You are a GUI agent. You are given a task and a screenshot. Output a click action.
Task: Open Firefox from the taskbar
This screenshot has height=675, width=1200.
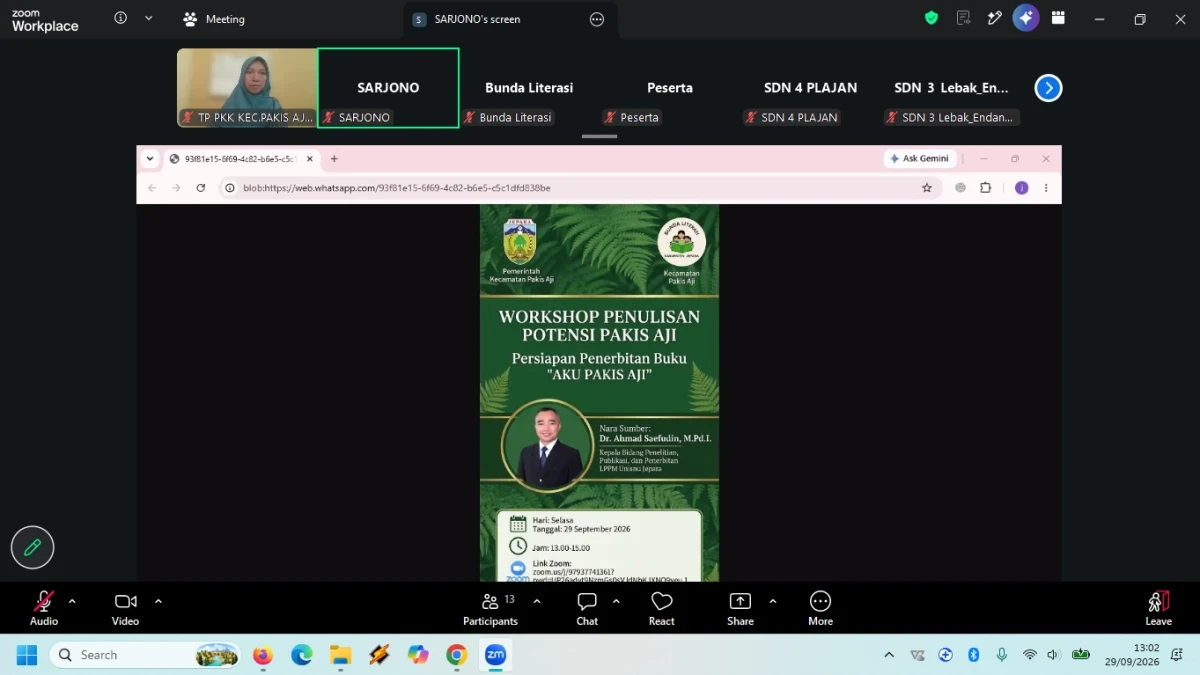click(263, 655)
